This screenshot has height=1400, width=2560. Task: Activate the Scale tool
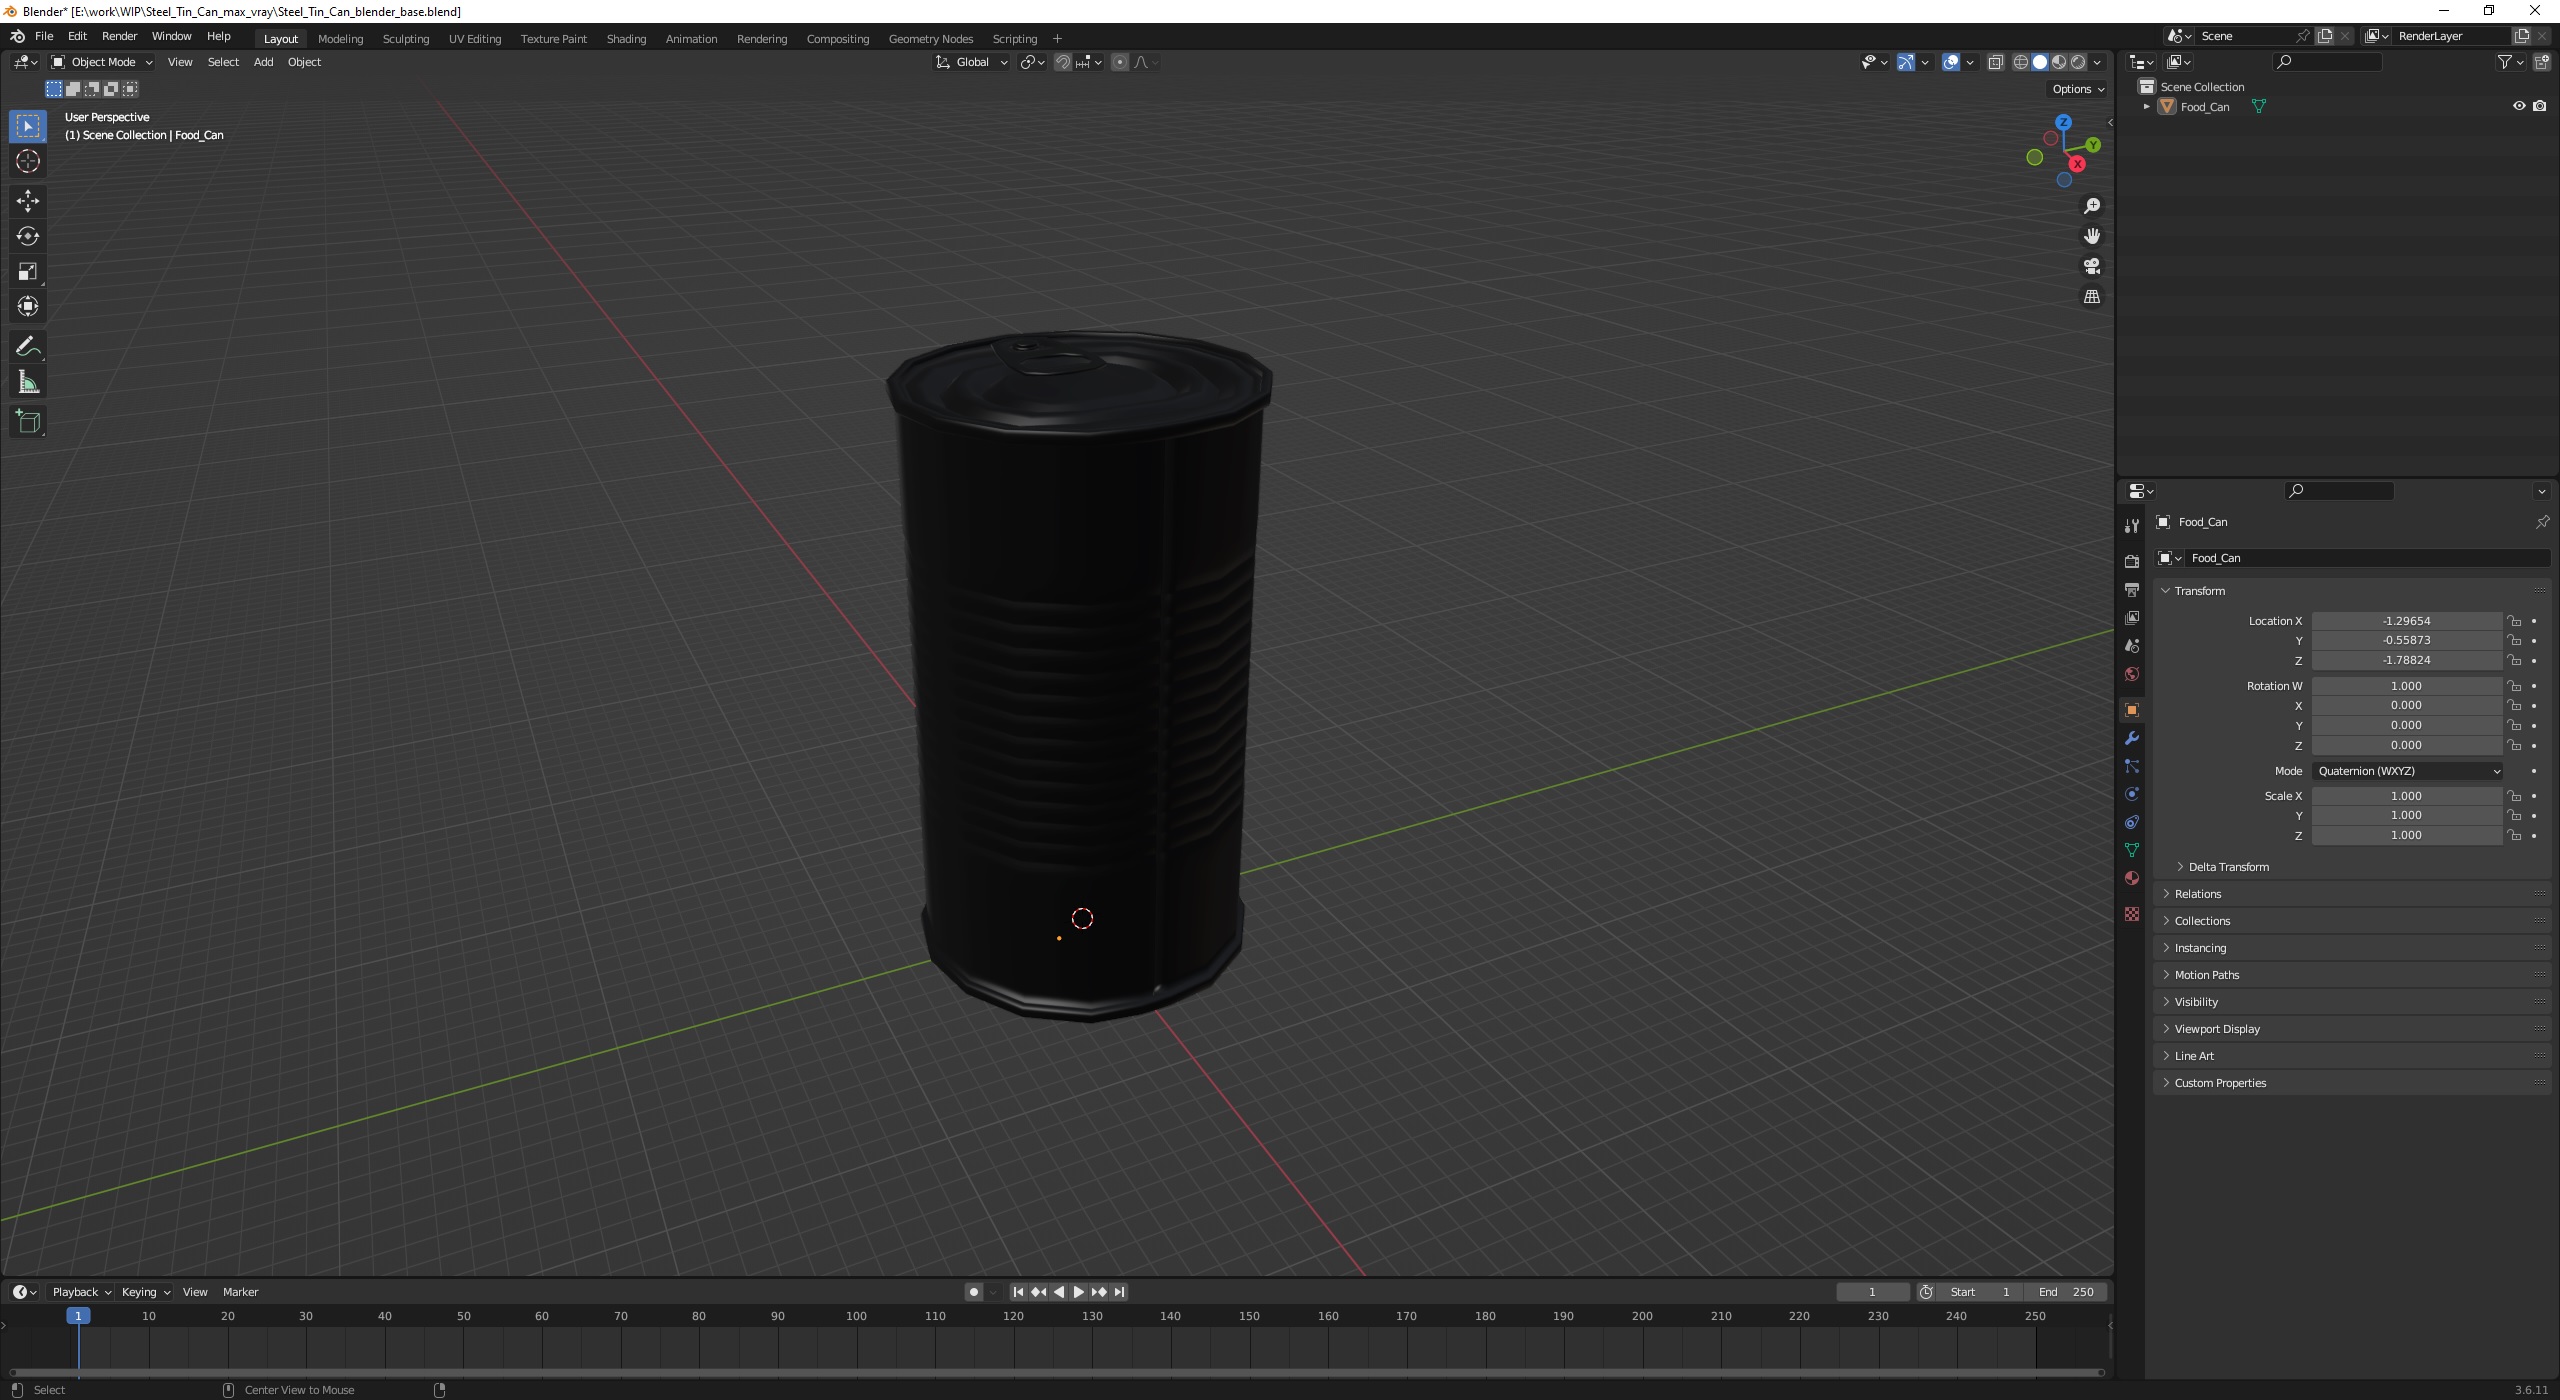click(28, 271)
